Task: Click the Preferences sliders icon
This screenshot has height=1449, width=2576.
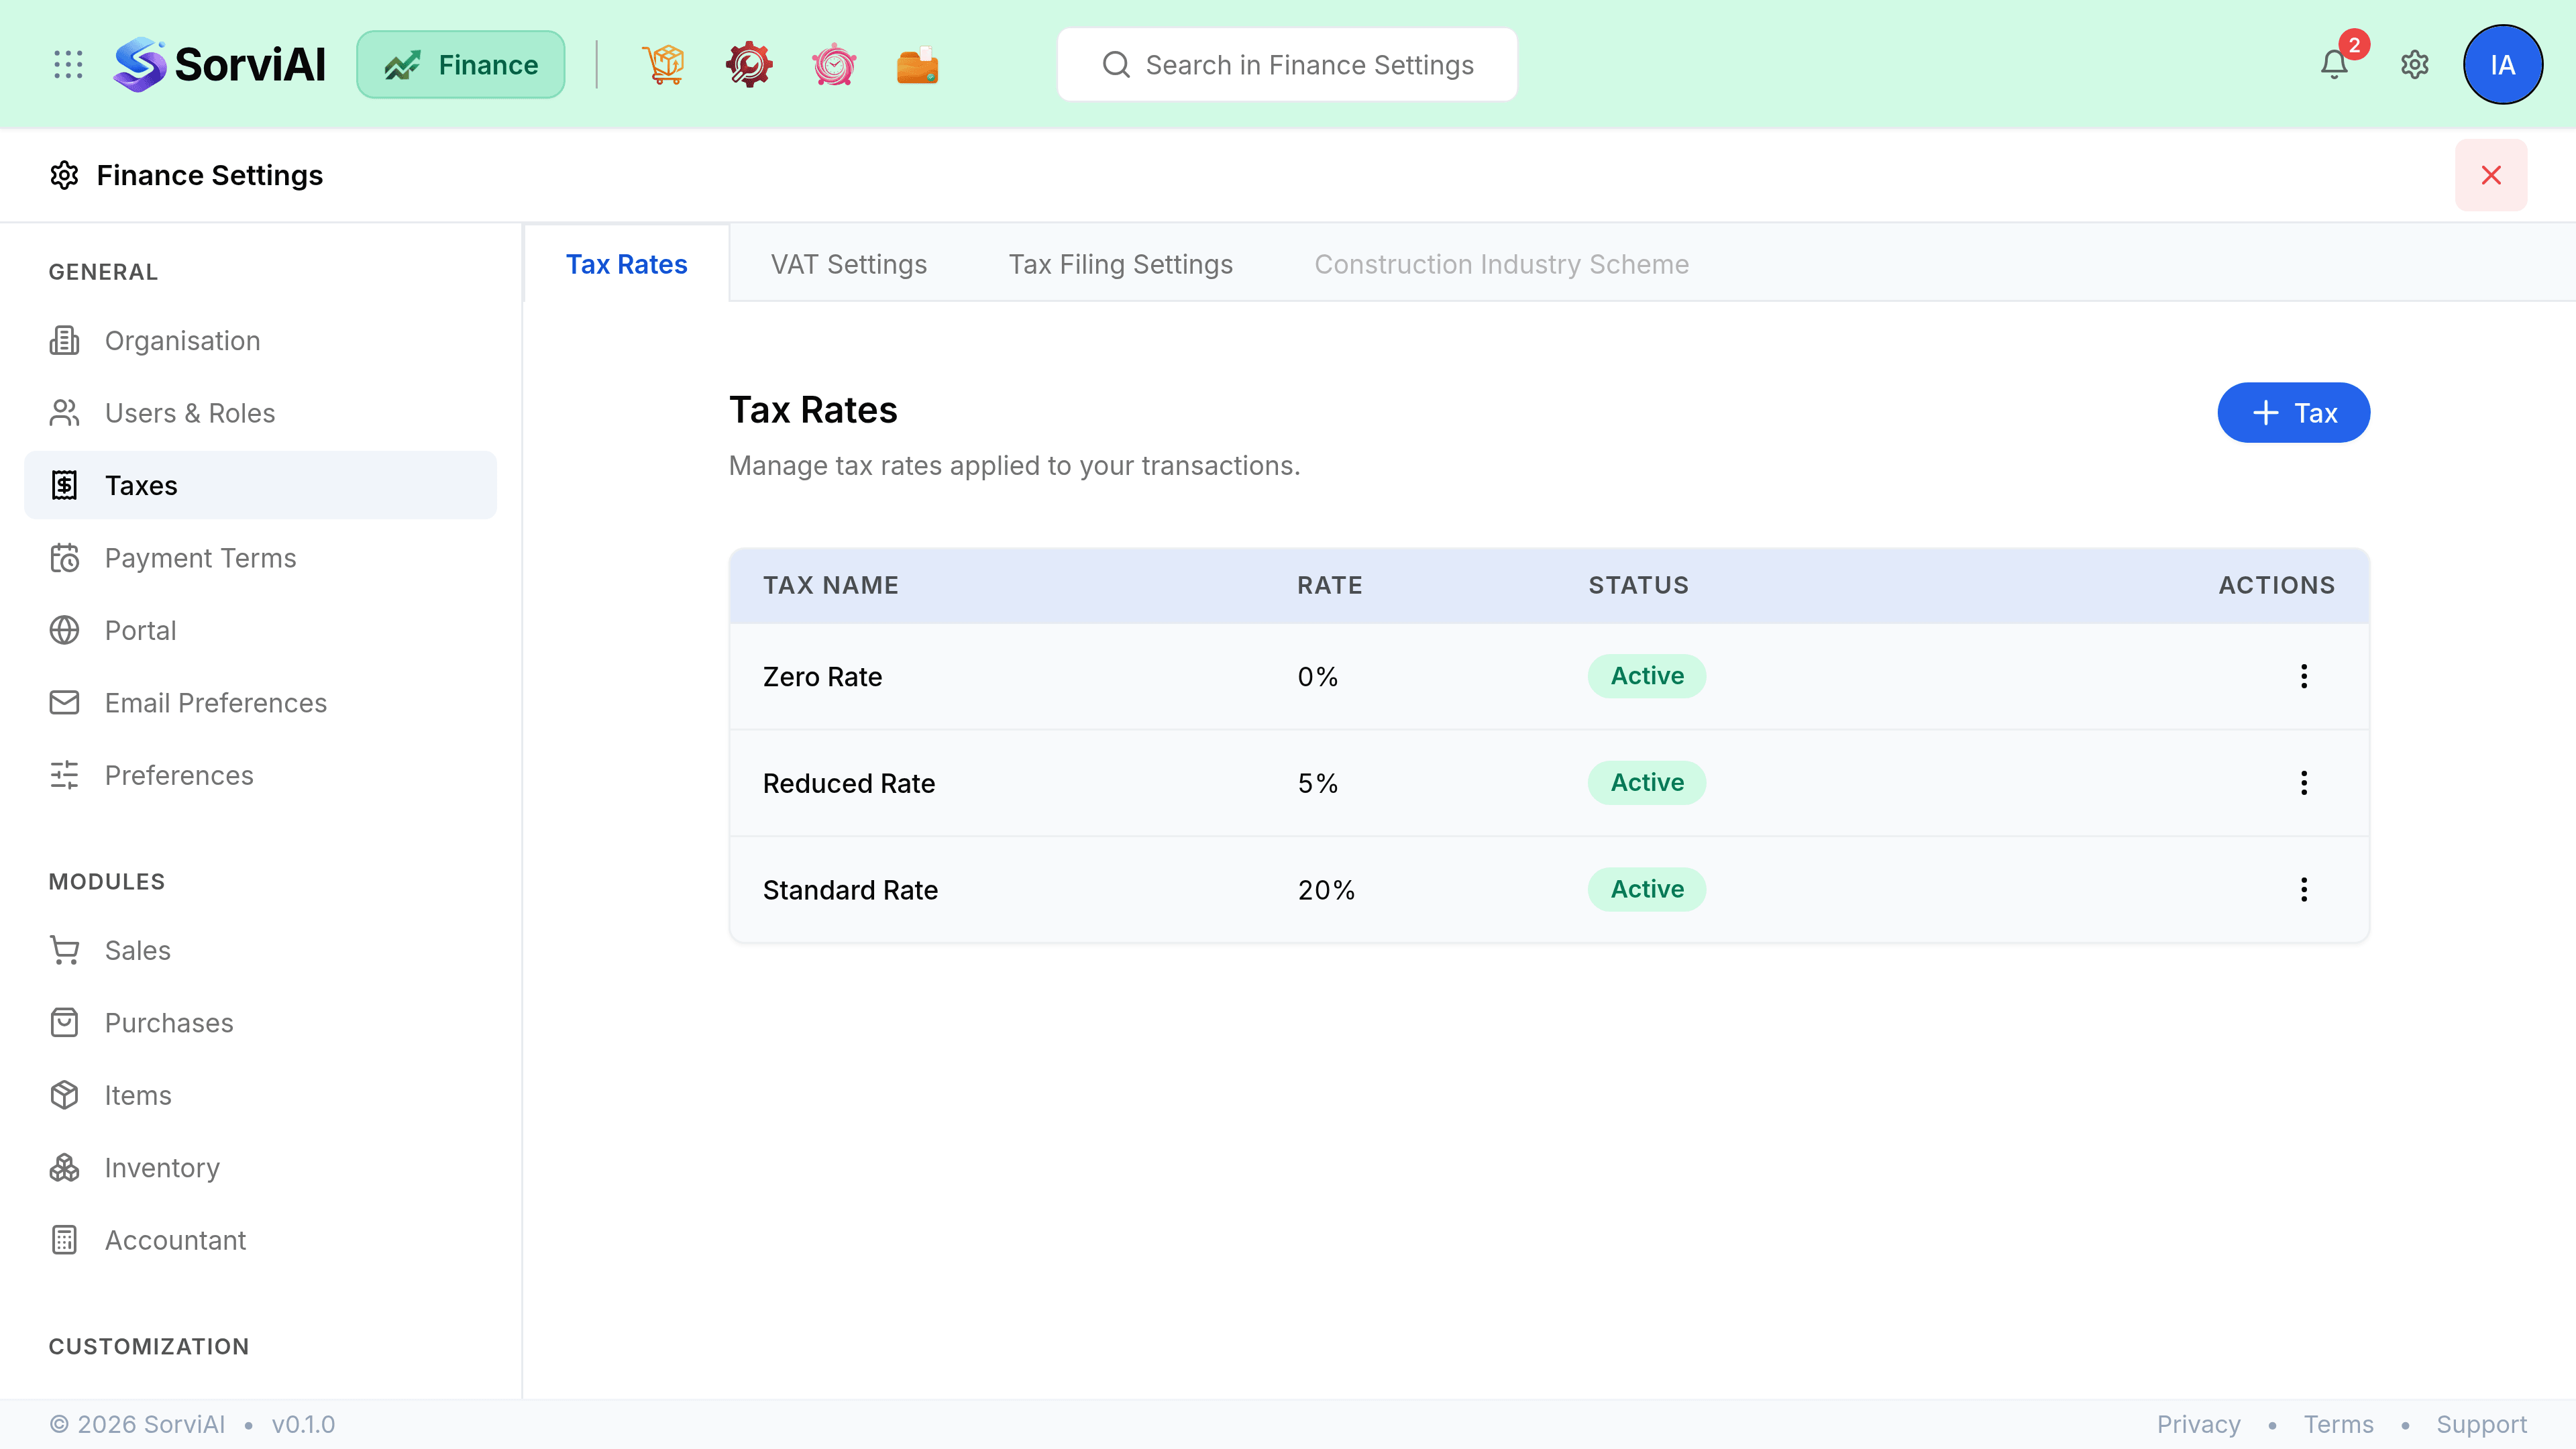Action: tap(64, 775)
